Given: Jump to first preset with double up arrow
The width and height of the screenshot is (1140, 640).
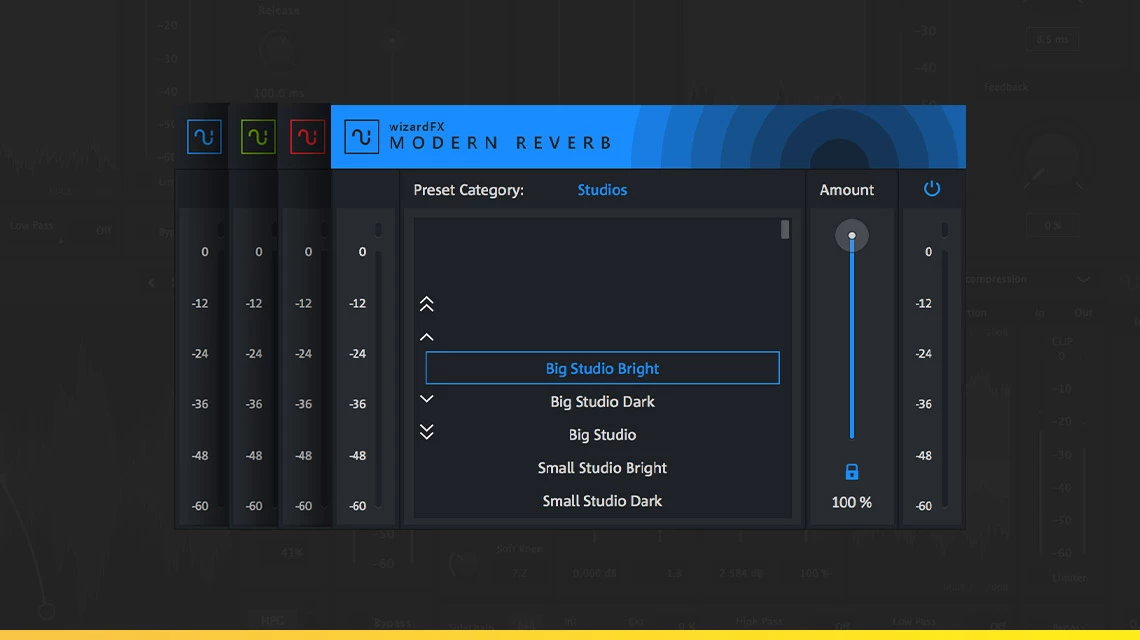Looking at the screenshot, I should (x=427, y=304).
